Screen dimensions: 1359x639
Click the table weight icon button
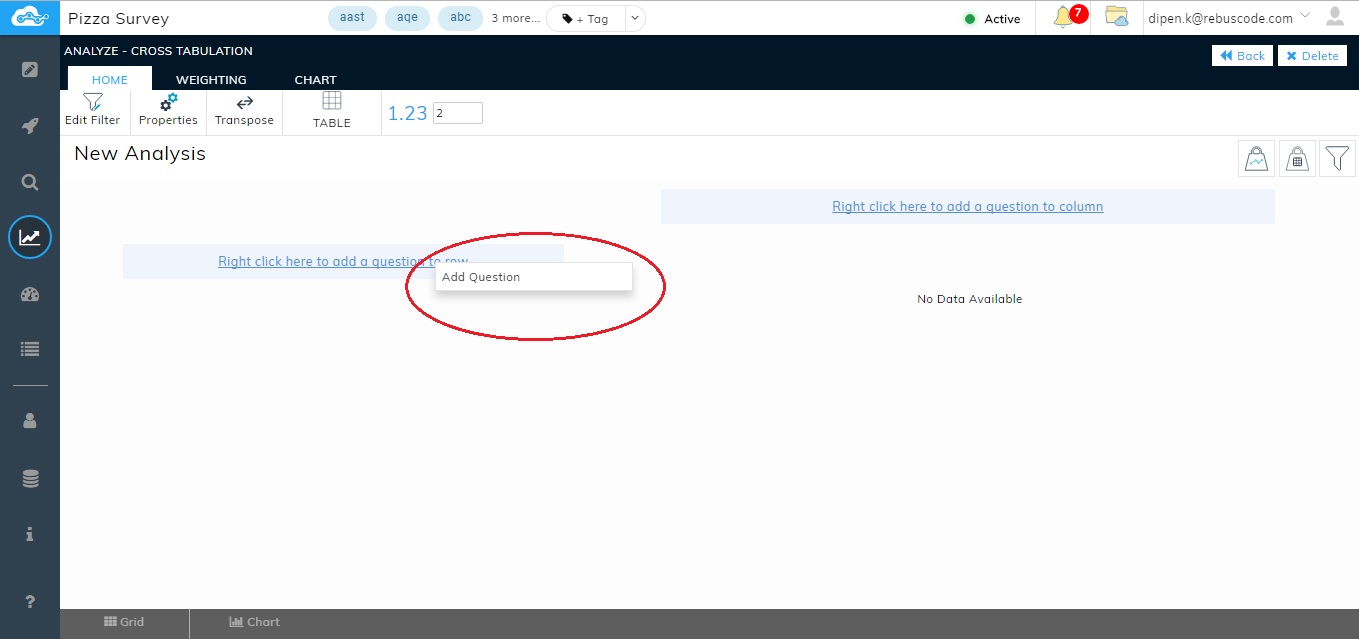(1297, 158)
